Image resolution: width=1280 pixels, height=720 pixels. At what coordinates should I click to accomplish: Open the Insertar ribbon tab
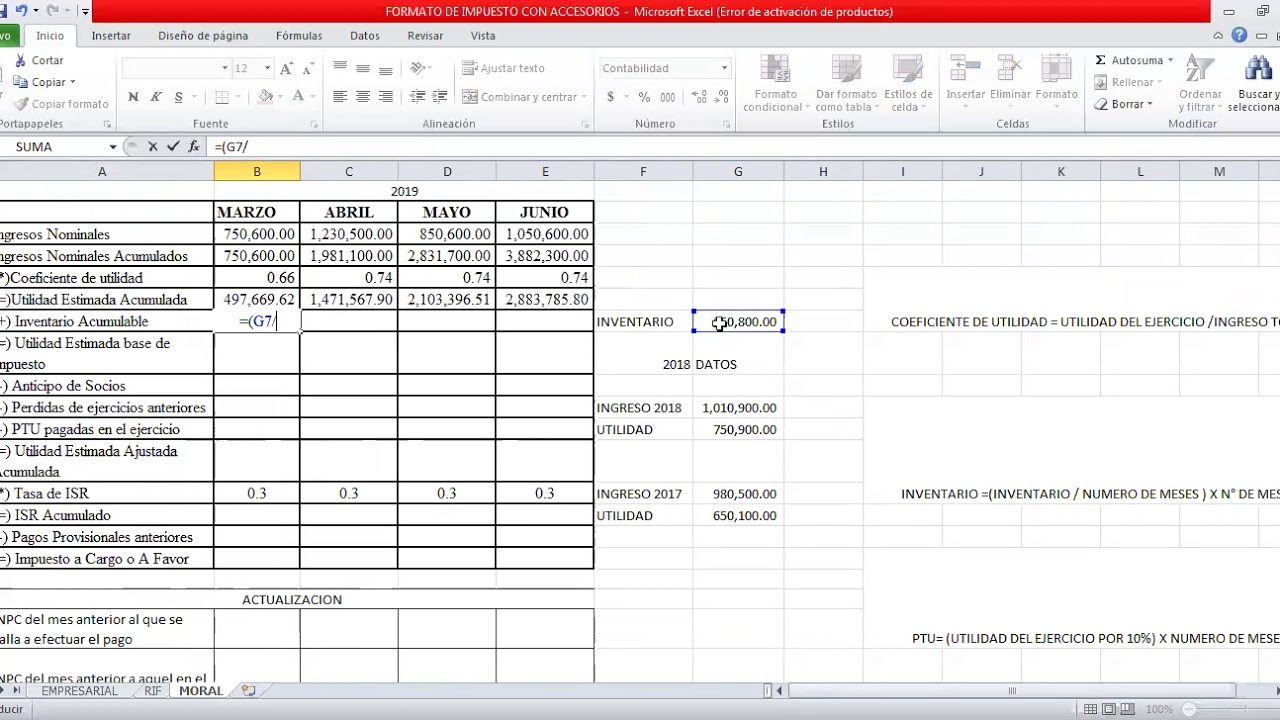pos(111,35)
